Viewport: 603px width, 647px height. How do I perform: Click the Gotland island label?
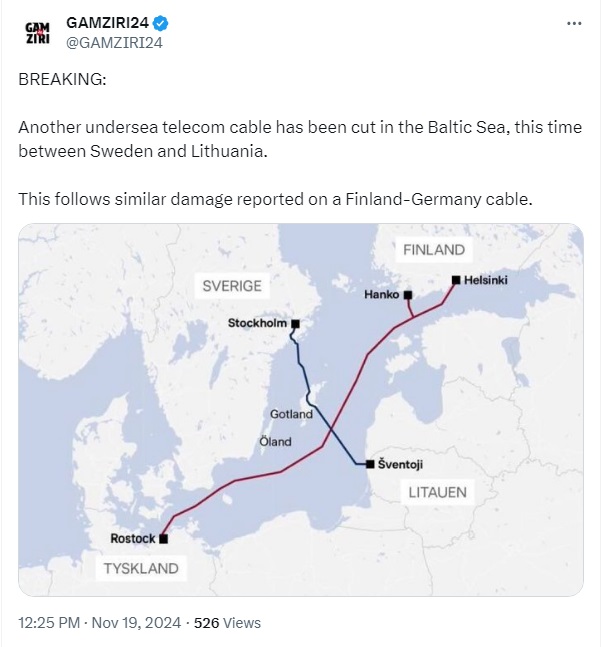(291, 414)
